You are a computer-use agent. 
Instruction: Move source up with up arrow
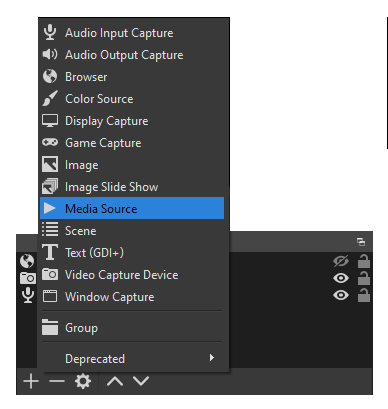115,381
